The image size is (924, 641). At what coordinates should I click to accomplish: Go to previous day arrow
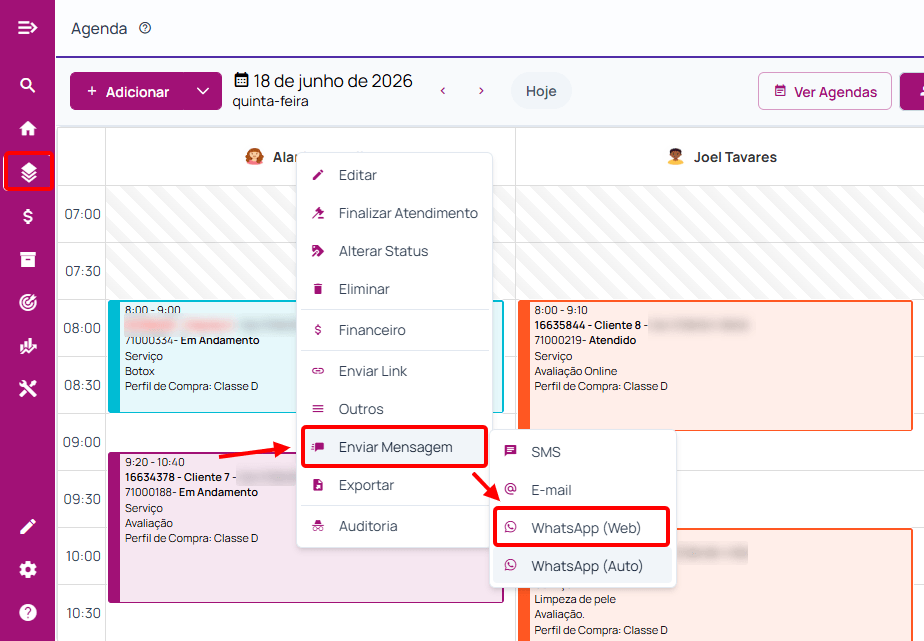pos(443,91)
